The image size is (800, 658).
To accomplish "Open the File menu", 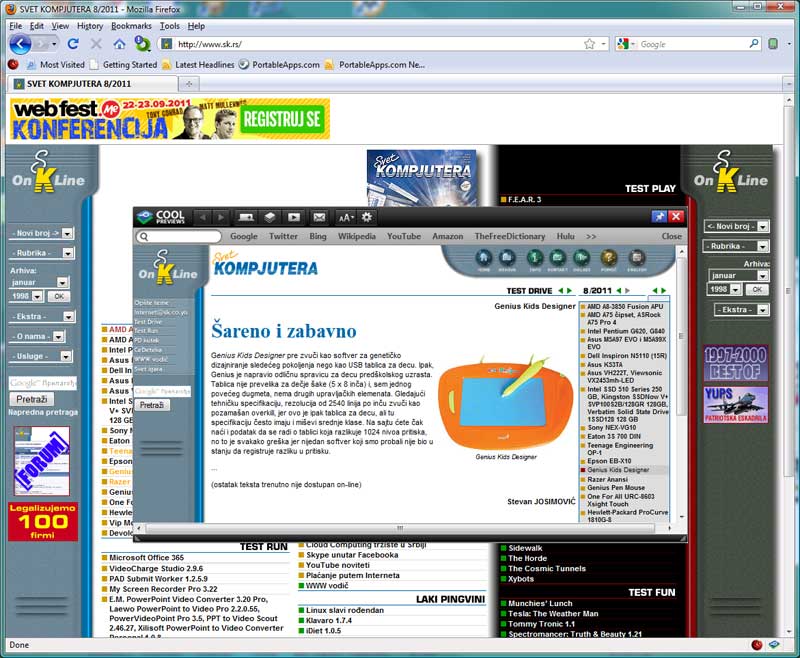I will 16,26.
